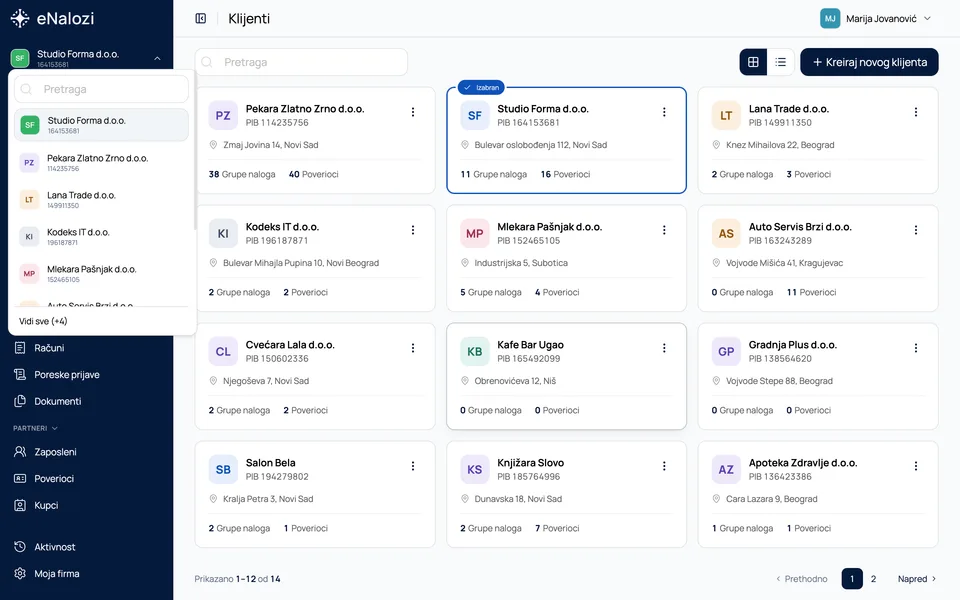This screenshot has width=960, height=600.
Task: Open three-dot menu for Apoteka Zdravlje
Action: [916, 466]
